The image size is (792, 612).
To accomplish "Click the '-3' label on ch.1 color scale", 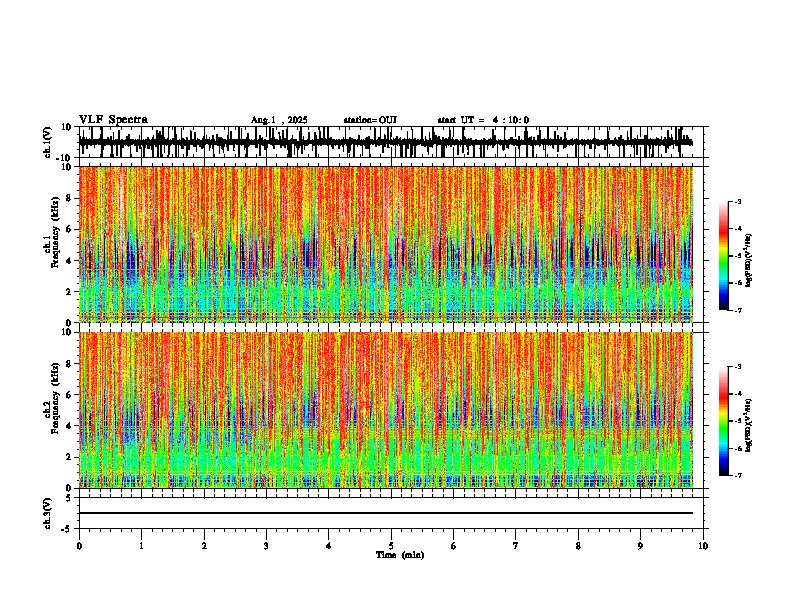I will coord(738,201).
